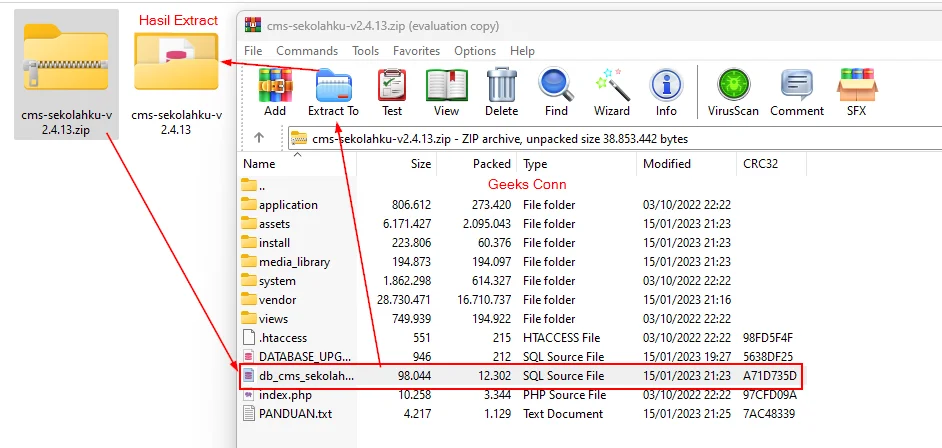
Task: Click the CRC32 value 98FD5F4F
Action: coord(770,338)
